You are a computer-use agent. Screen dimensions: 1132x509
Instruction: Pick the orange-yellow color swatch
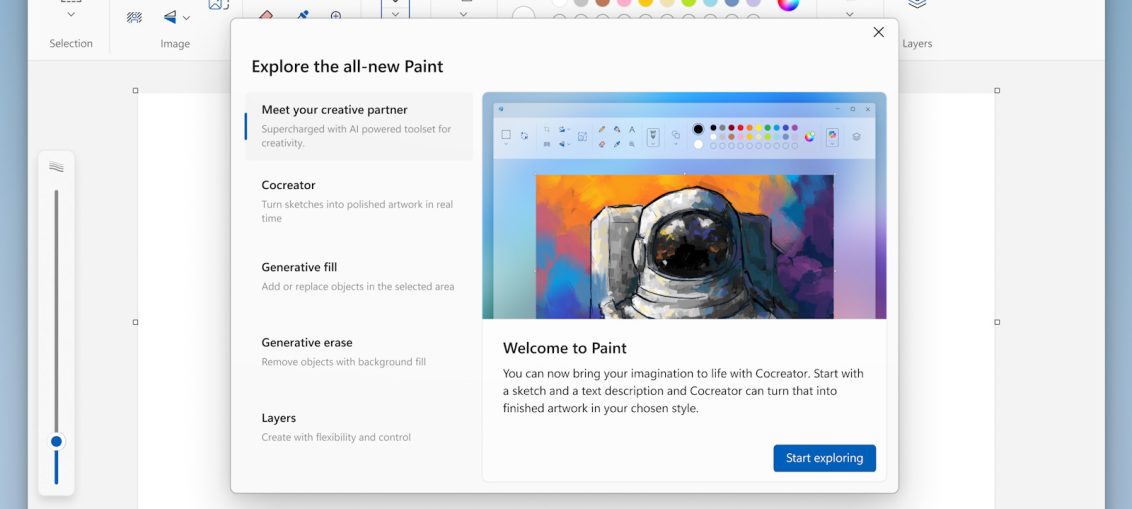[645, 2]
